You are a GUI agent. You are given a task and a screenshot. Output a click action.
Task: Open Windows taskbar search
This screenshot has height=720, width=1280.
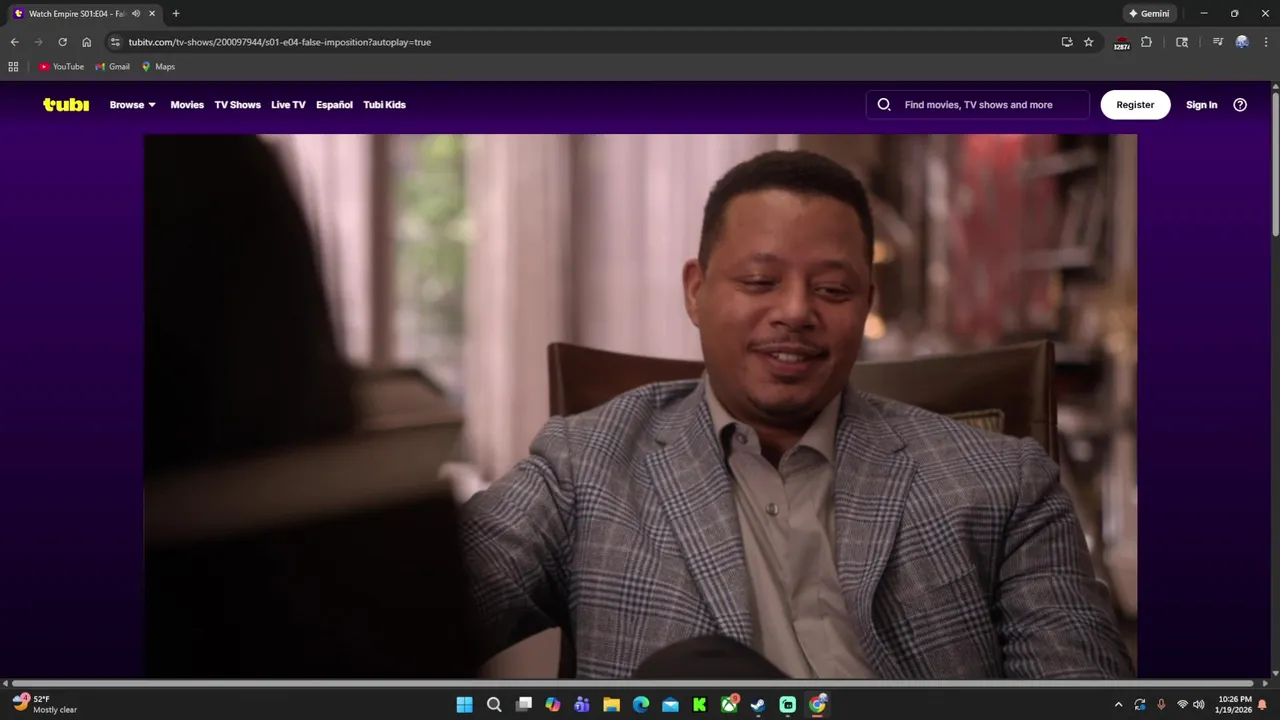click(x=494, y=705)
